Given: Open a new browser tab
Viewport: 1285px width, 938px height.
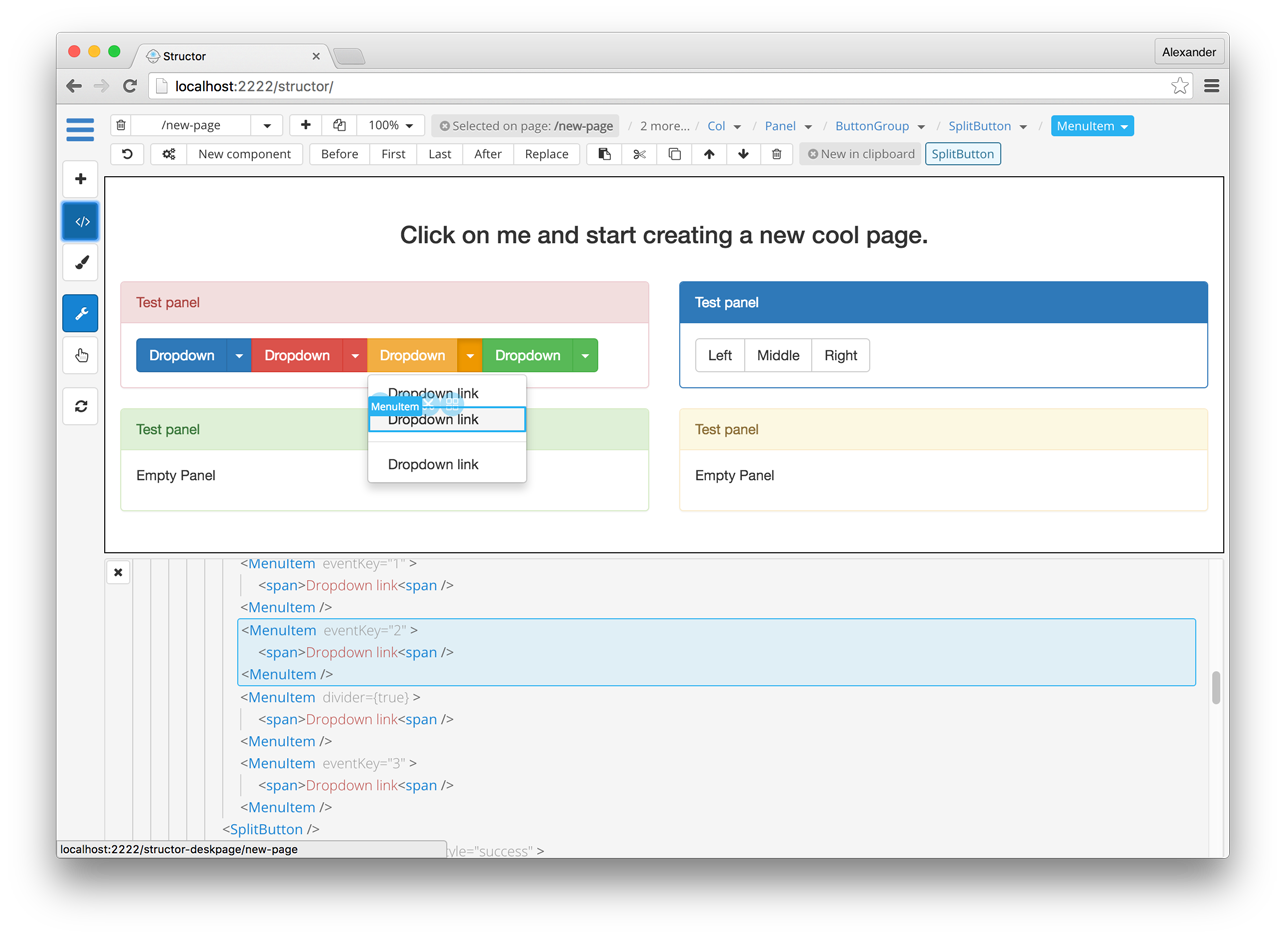Looking at the screenshot, I should (349, 56).
